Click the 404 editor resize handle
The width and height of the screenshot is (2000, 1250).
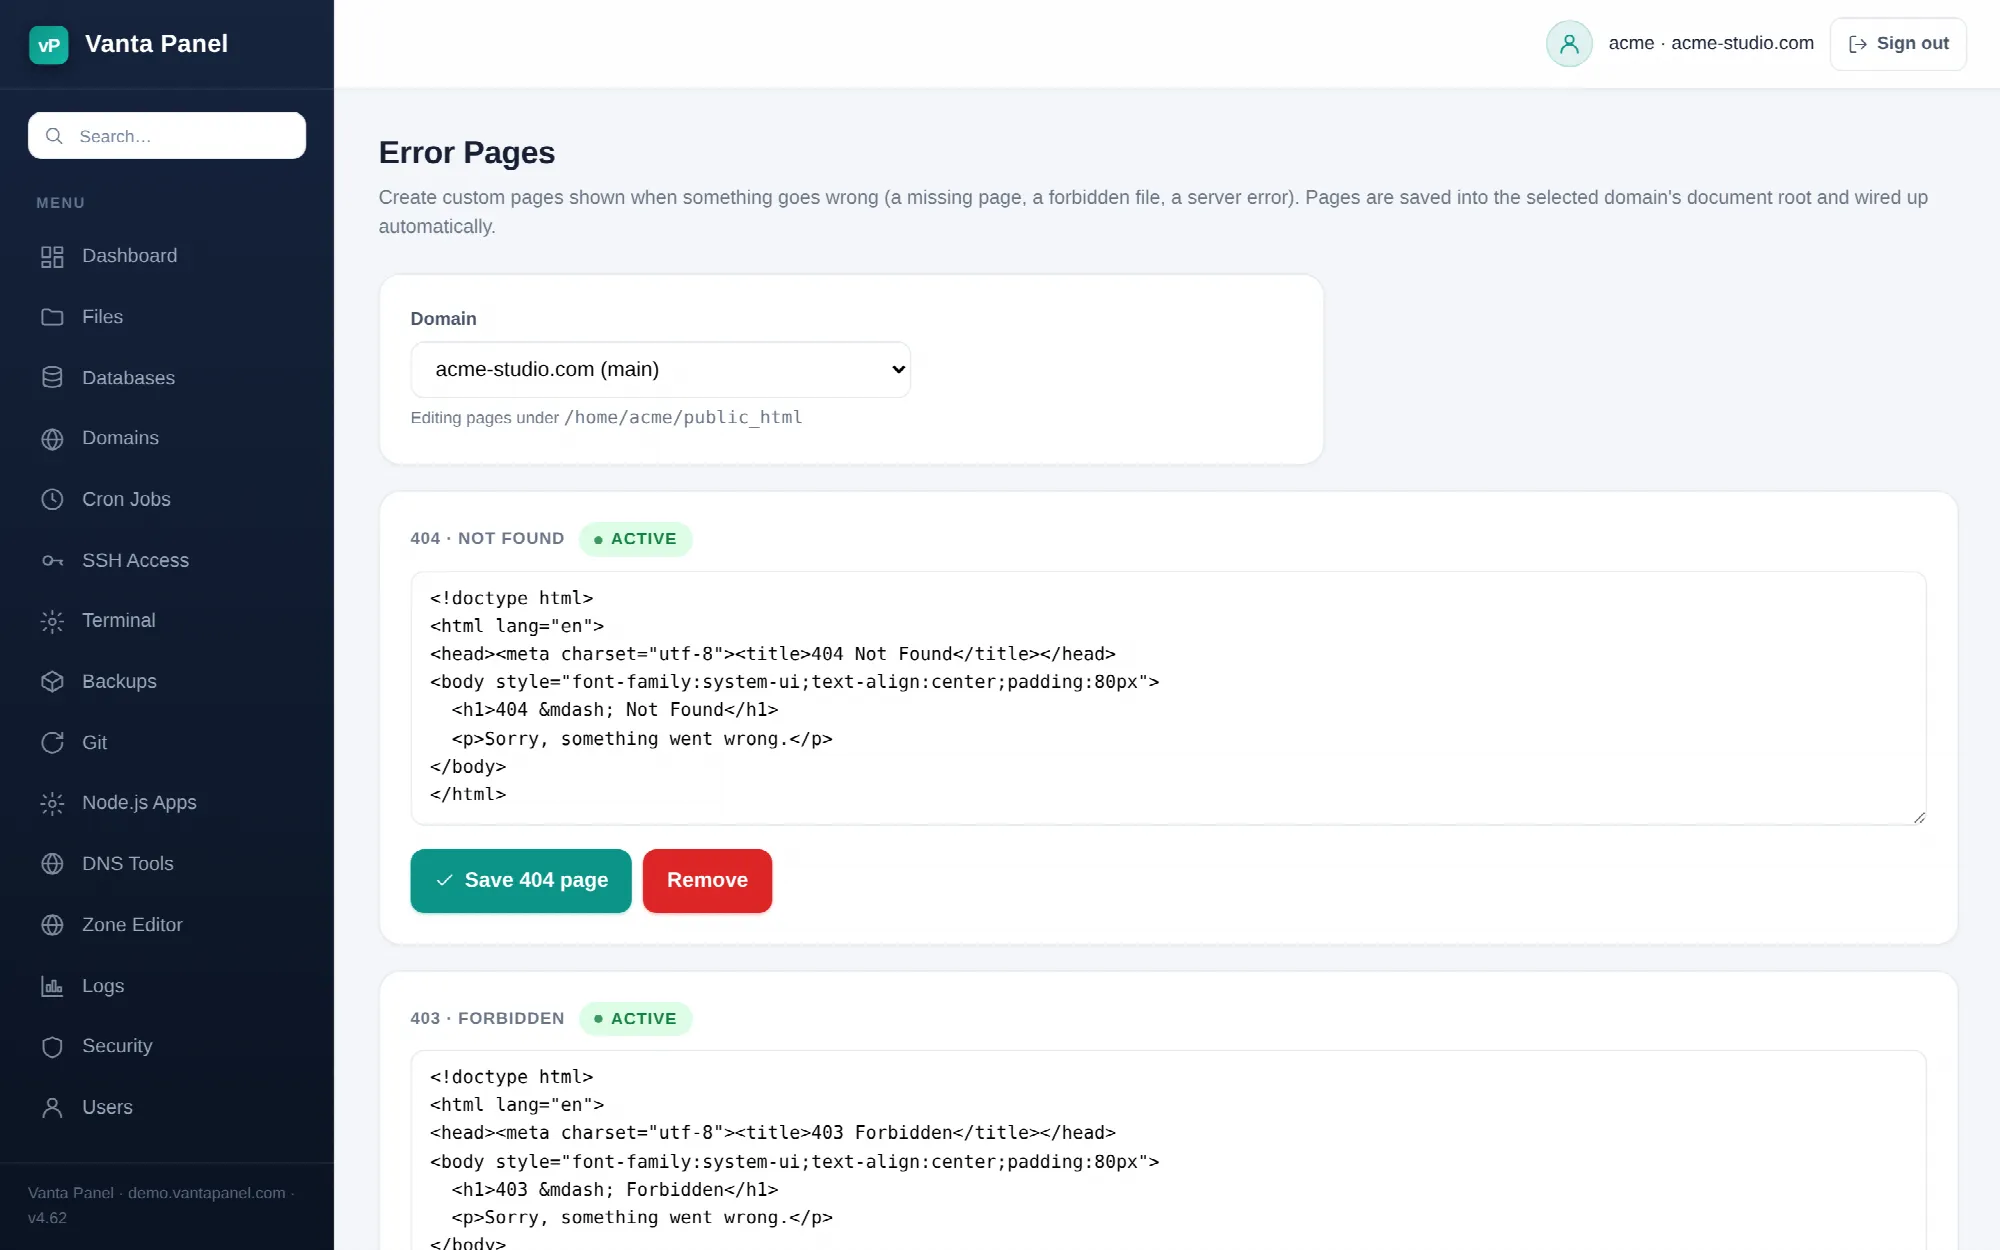coord(1918,817)
